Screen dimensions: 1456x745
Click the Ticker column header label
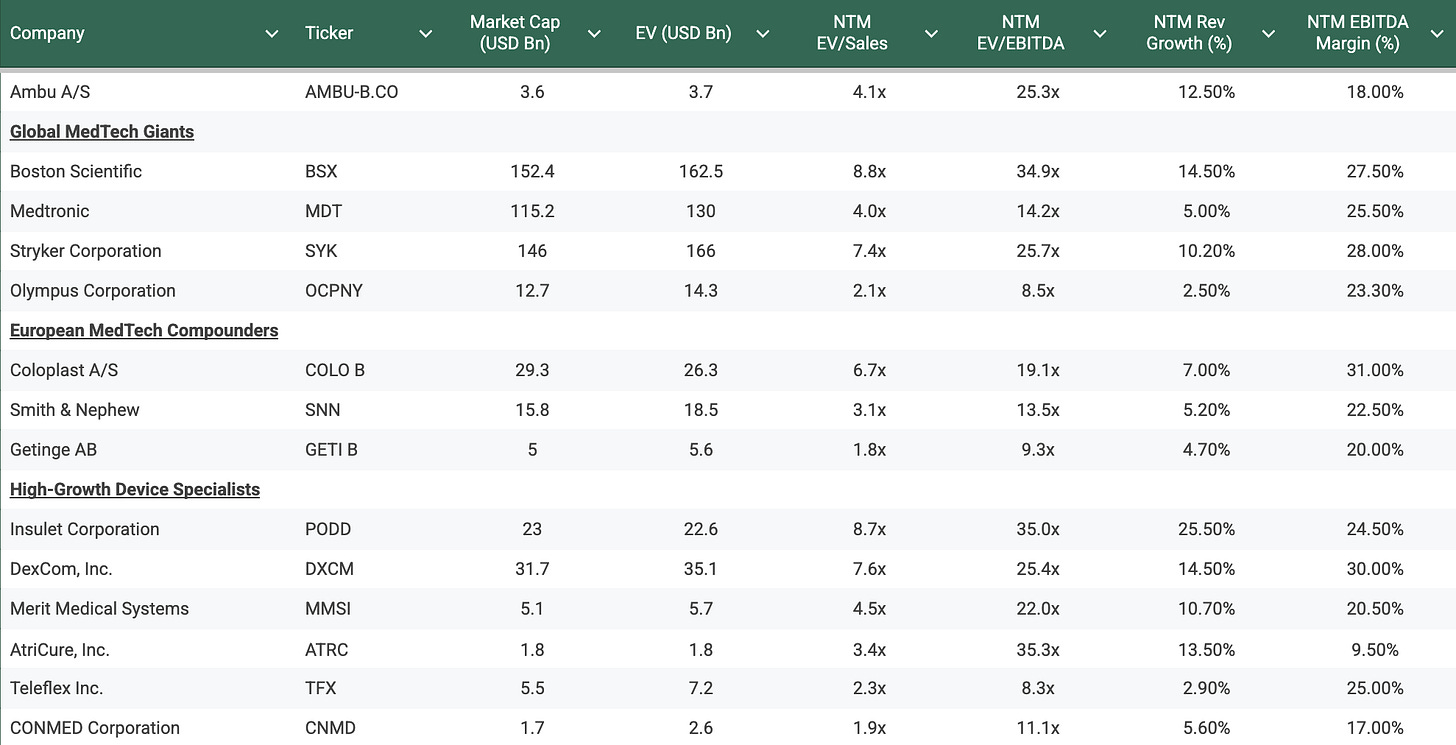[x=329, y=33]
